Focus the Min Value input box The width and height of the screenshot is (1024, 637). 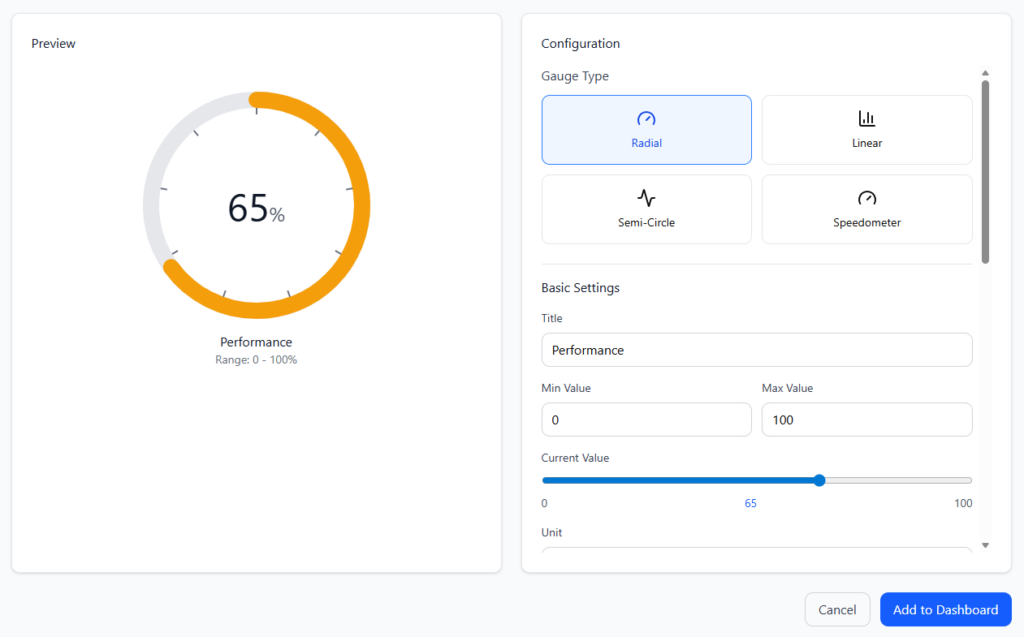pyautogui.click(x=646, y=420)
